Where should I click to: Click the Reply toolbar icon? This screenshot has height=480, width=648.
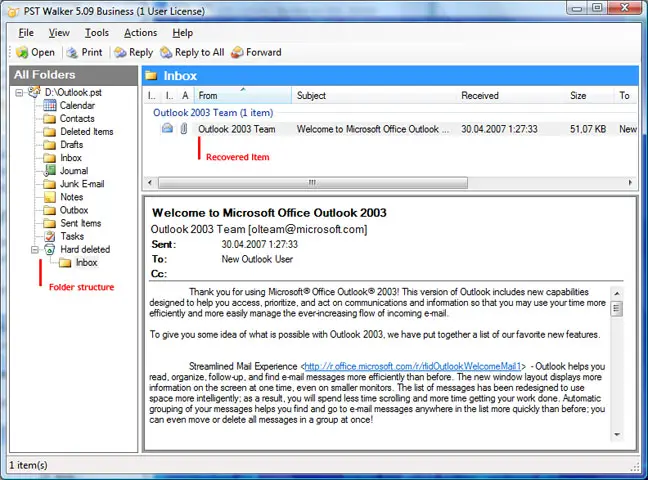120,53
